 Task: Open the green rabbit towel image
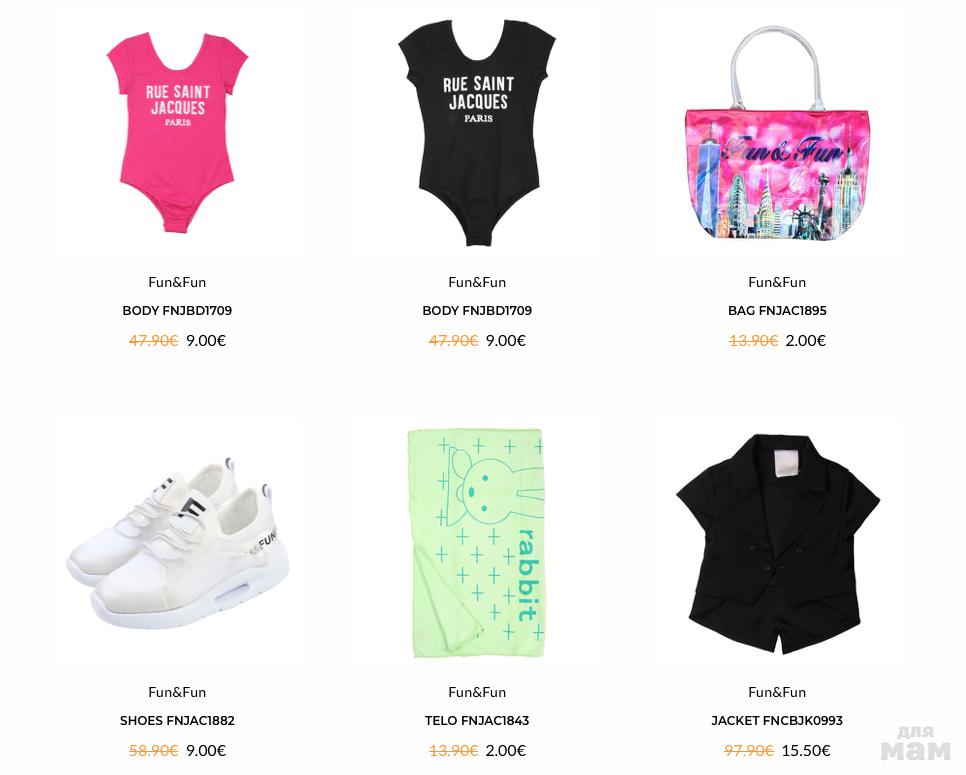pyautogui.click(x=476, y=543)
